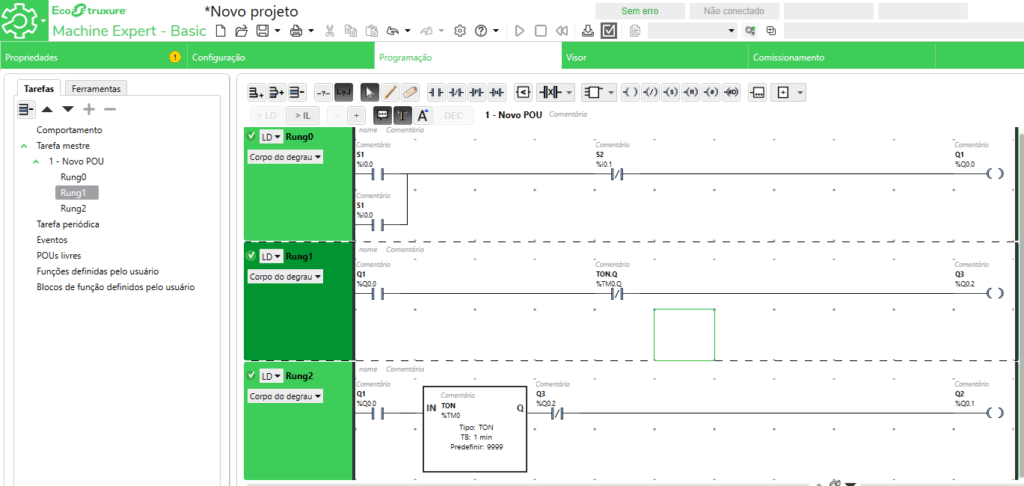The width and height of the screenshot is (1024, 486).
Task: Open the save options dropdown arrow
Action: [x=278, y=31]
